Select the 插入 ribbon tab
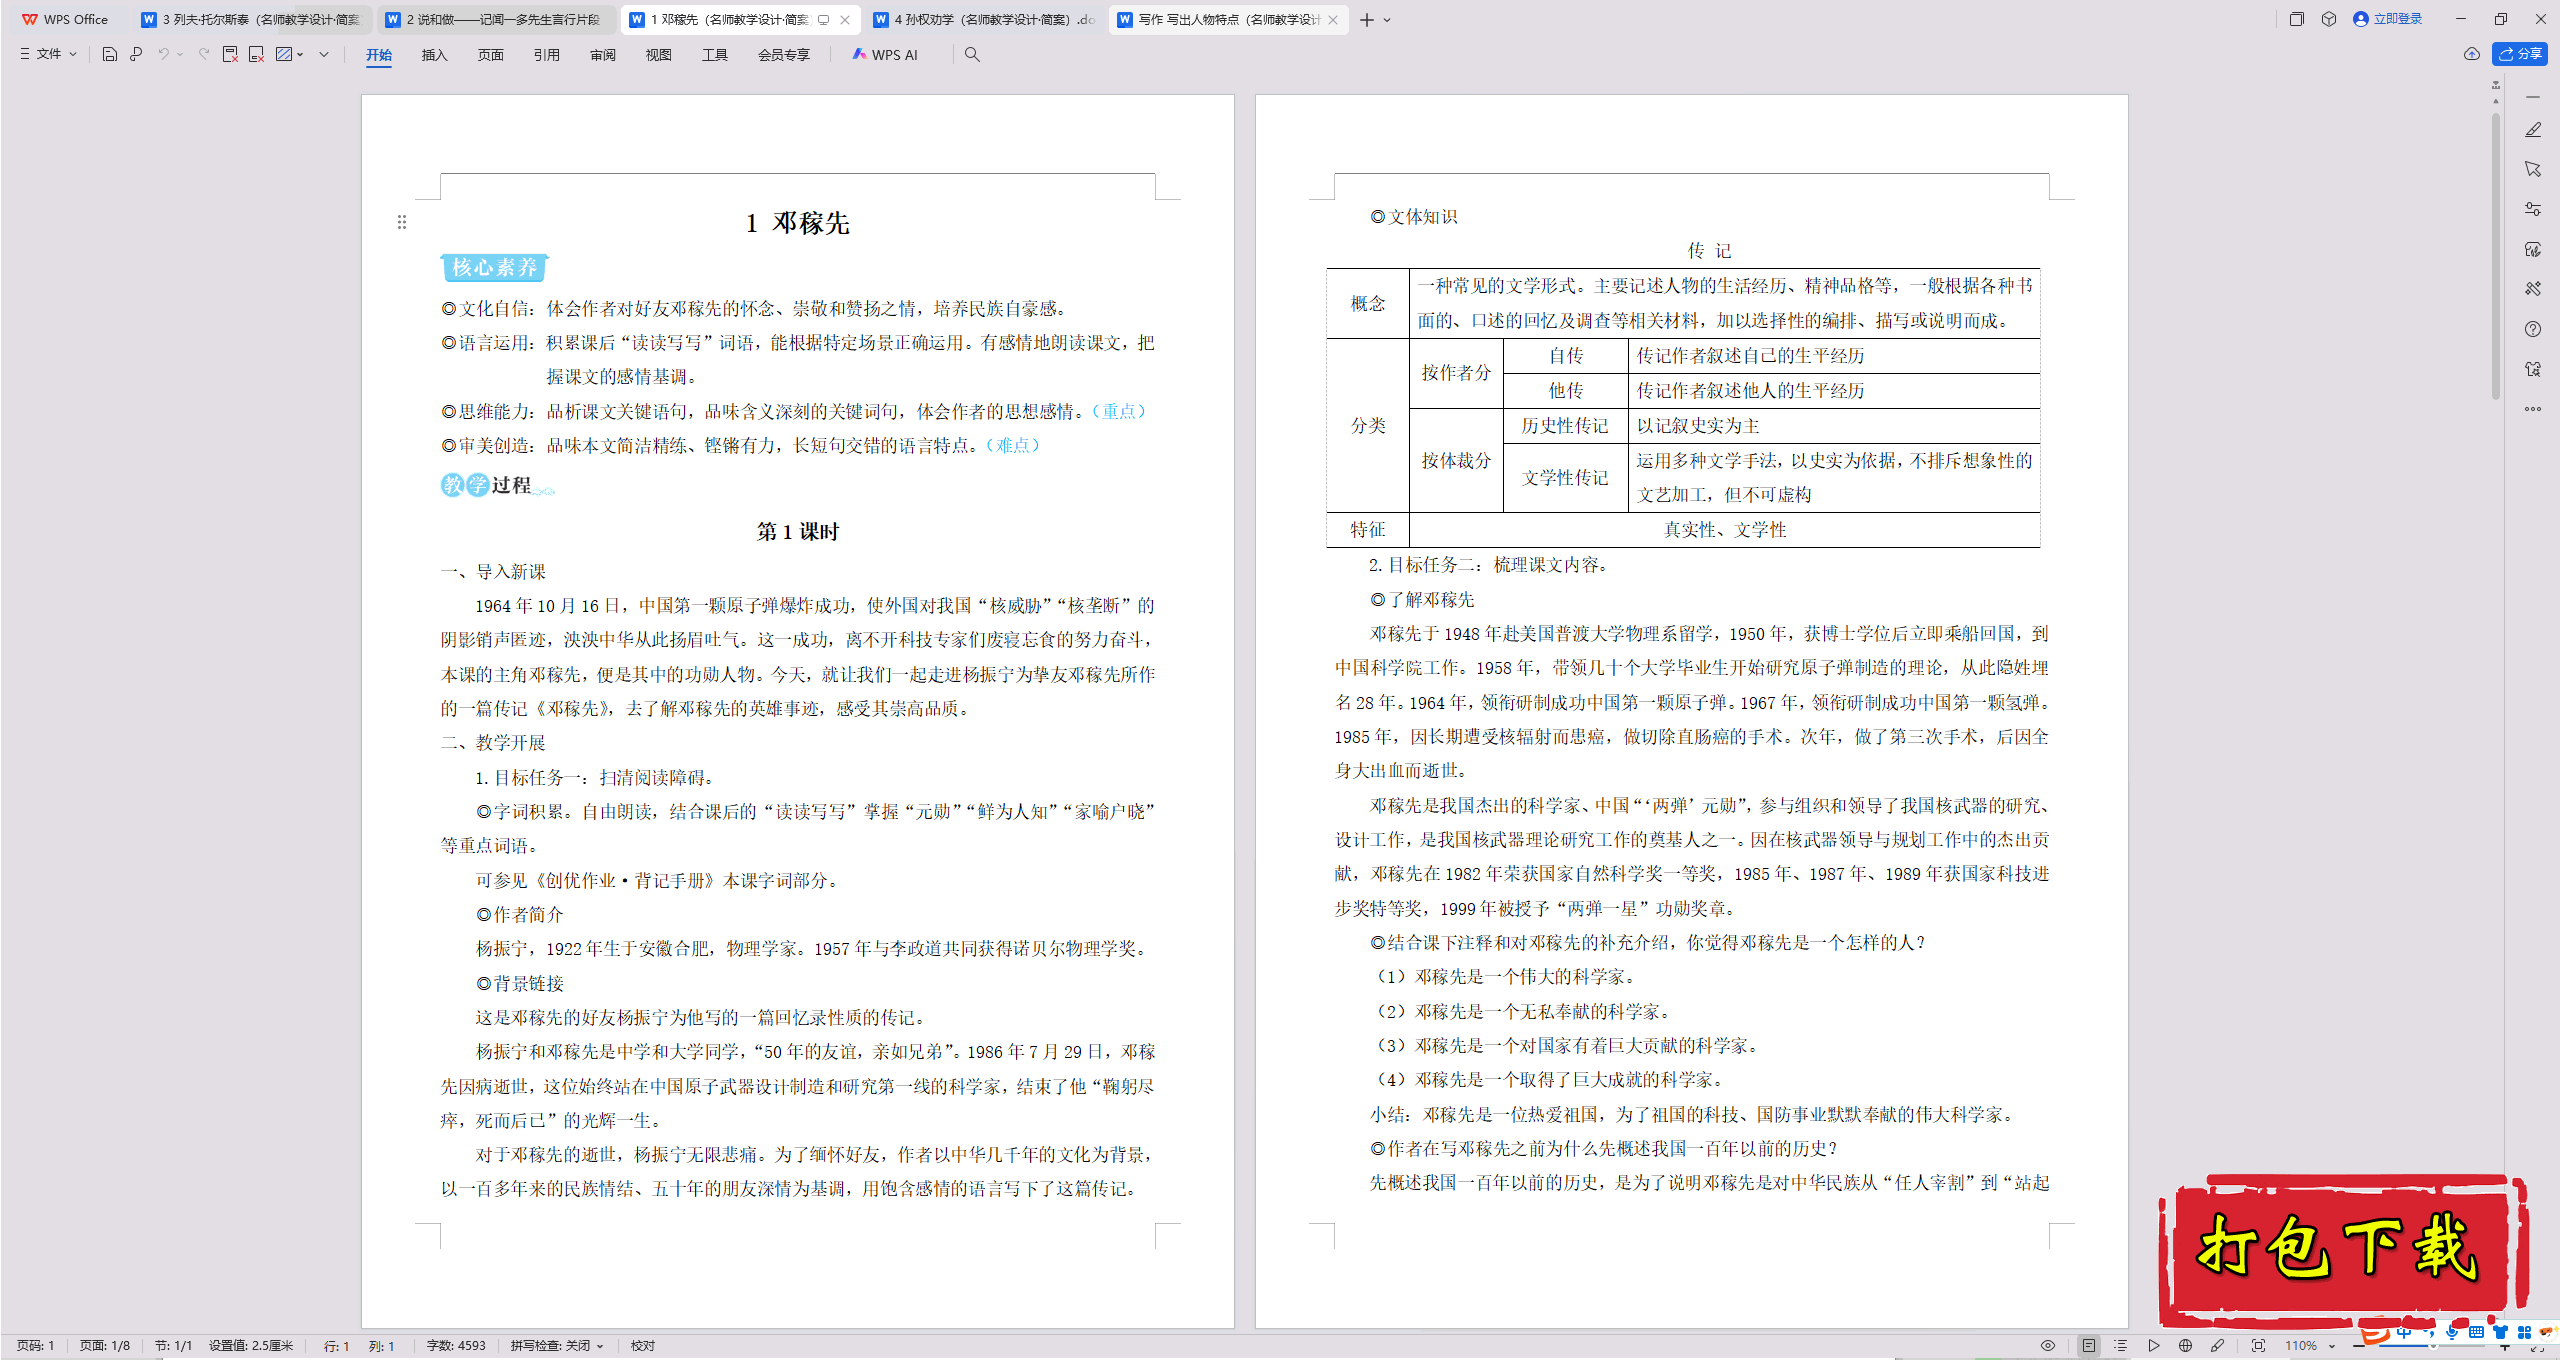 point(434,55)
